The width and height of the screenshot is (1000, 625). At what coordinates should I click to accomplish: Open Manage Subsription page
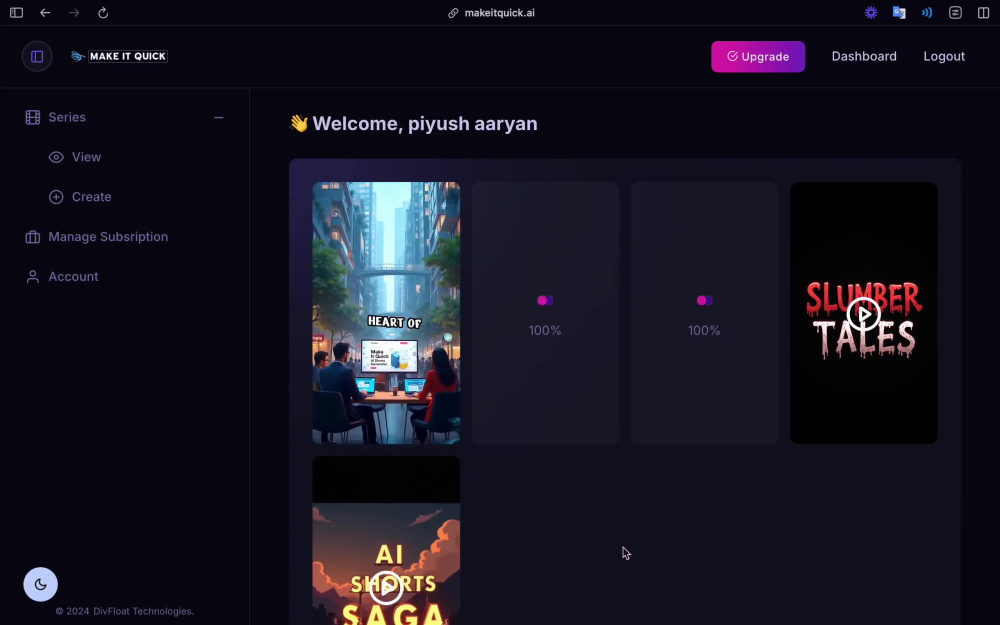coord(108,237)
